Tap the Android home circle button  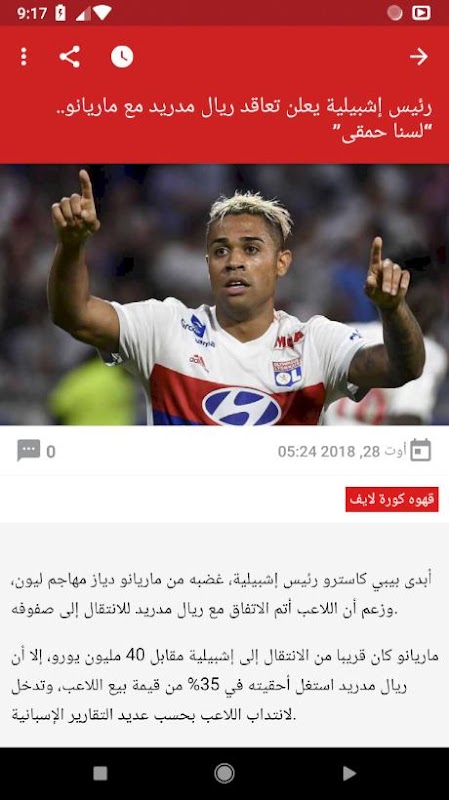coord(224,773)
